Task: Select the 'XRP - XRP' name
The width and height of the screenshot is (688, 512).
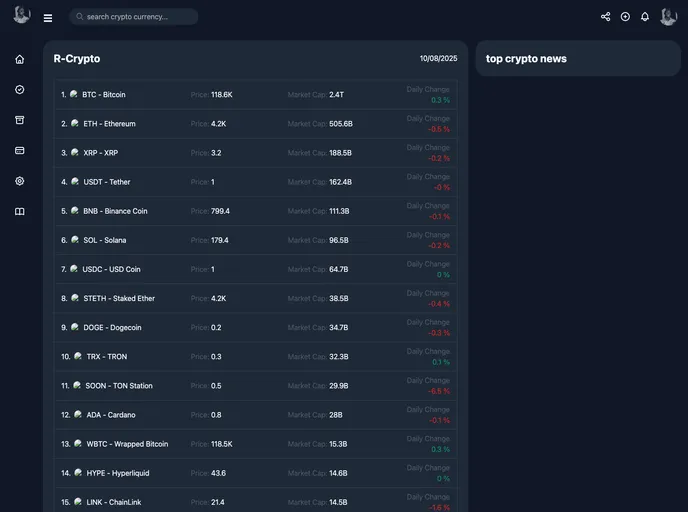Action: point(100,153)
